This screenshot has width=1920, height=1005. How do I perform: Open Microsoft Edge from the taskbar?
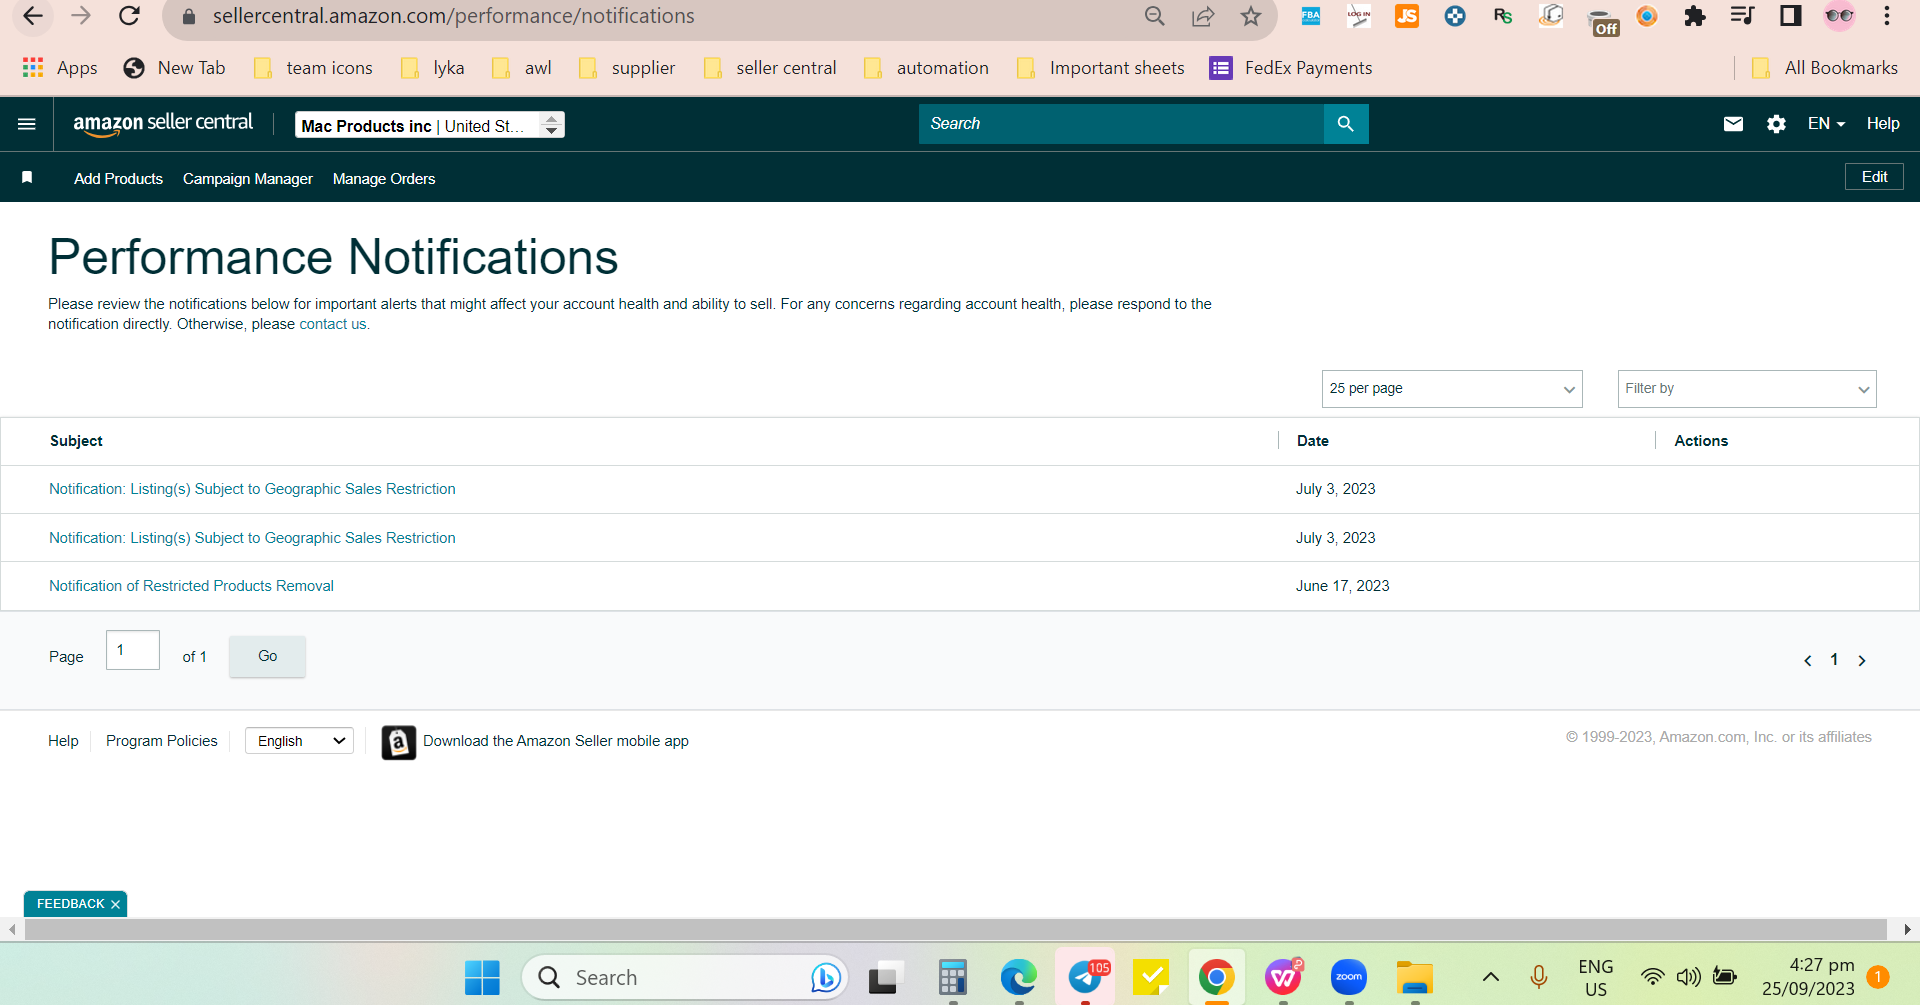pyautogui.click(x=1019, y=978)
